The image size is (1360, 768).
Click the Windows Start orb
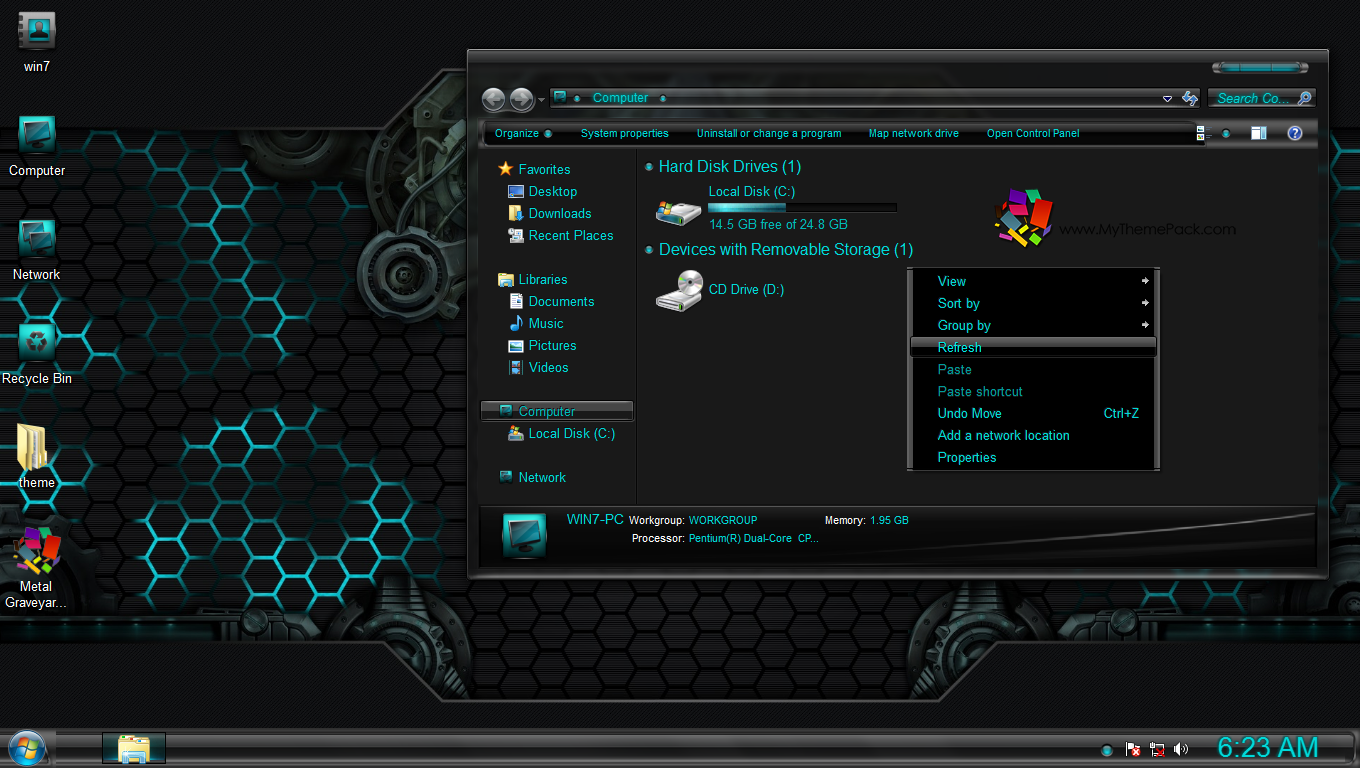pyautogui.click(x=27, y=748)
